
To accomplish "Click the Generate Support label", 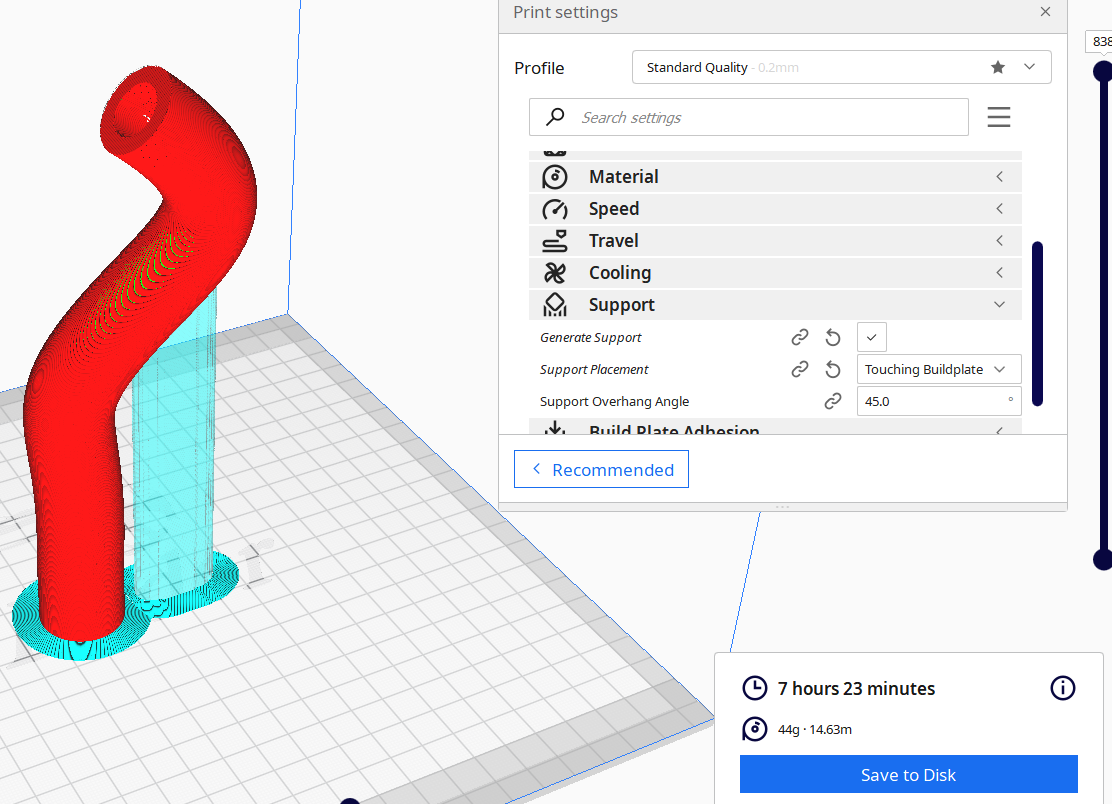I will 591,337.
